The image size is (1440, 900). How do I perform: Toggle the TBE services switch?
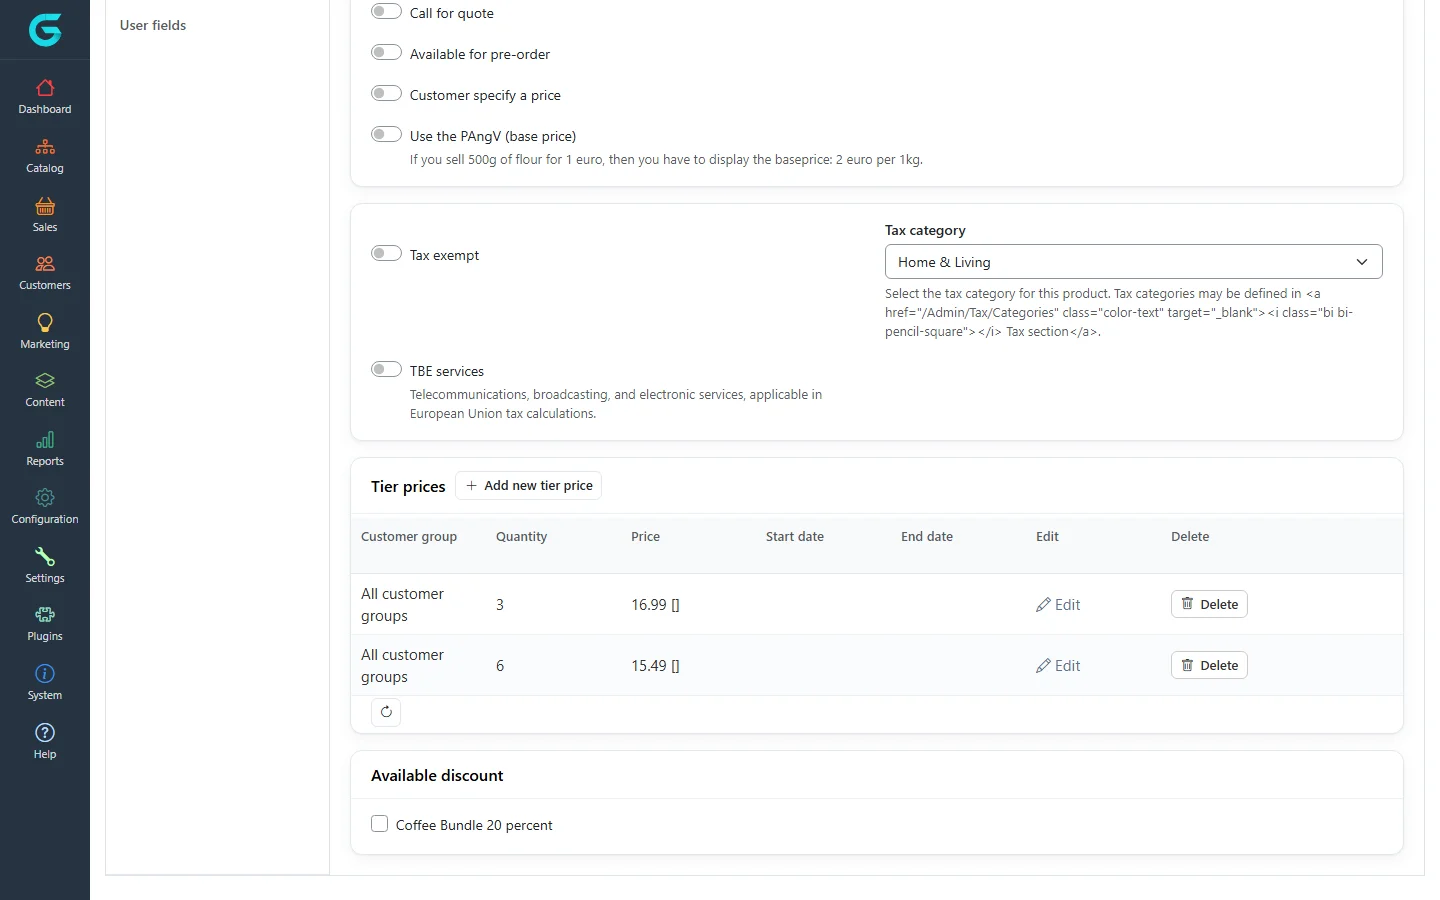tap(386, 370)
